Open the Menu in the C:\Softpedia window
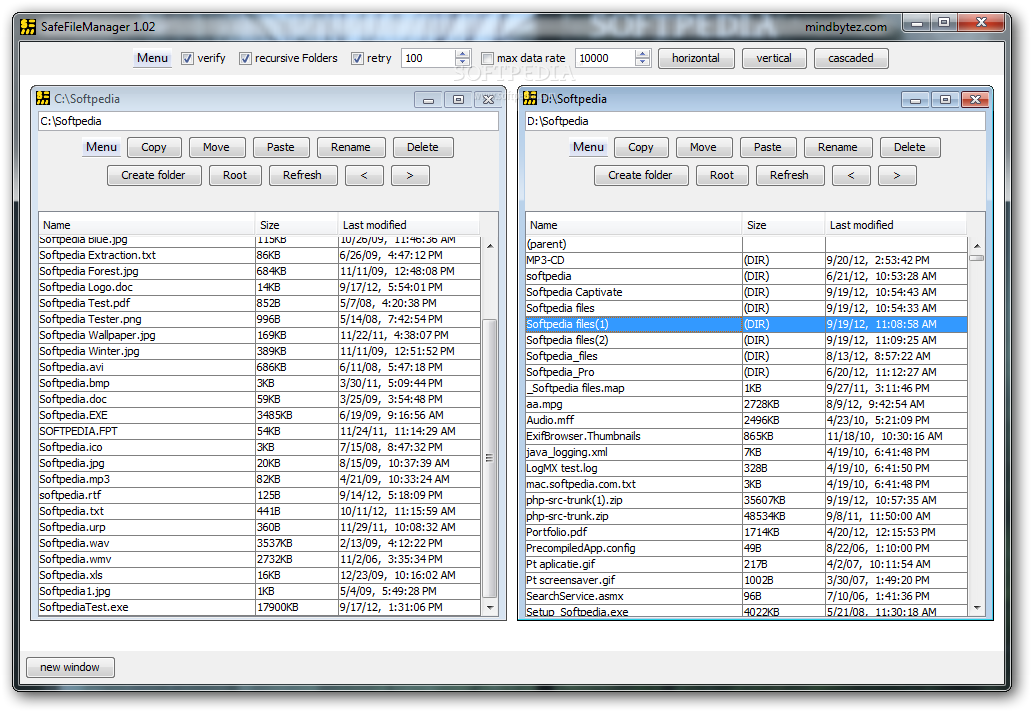Screen dimensions: 1032x712 tap(101, 147)
